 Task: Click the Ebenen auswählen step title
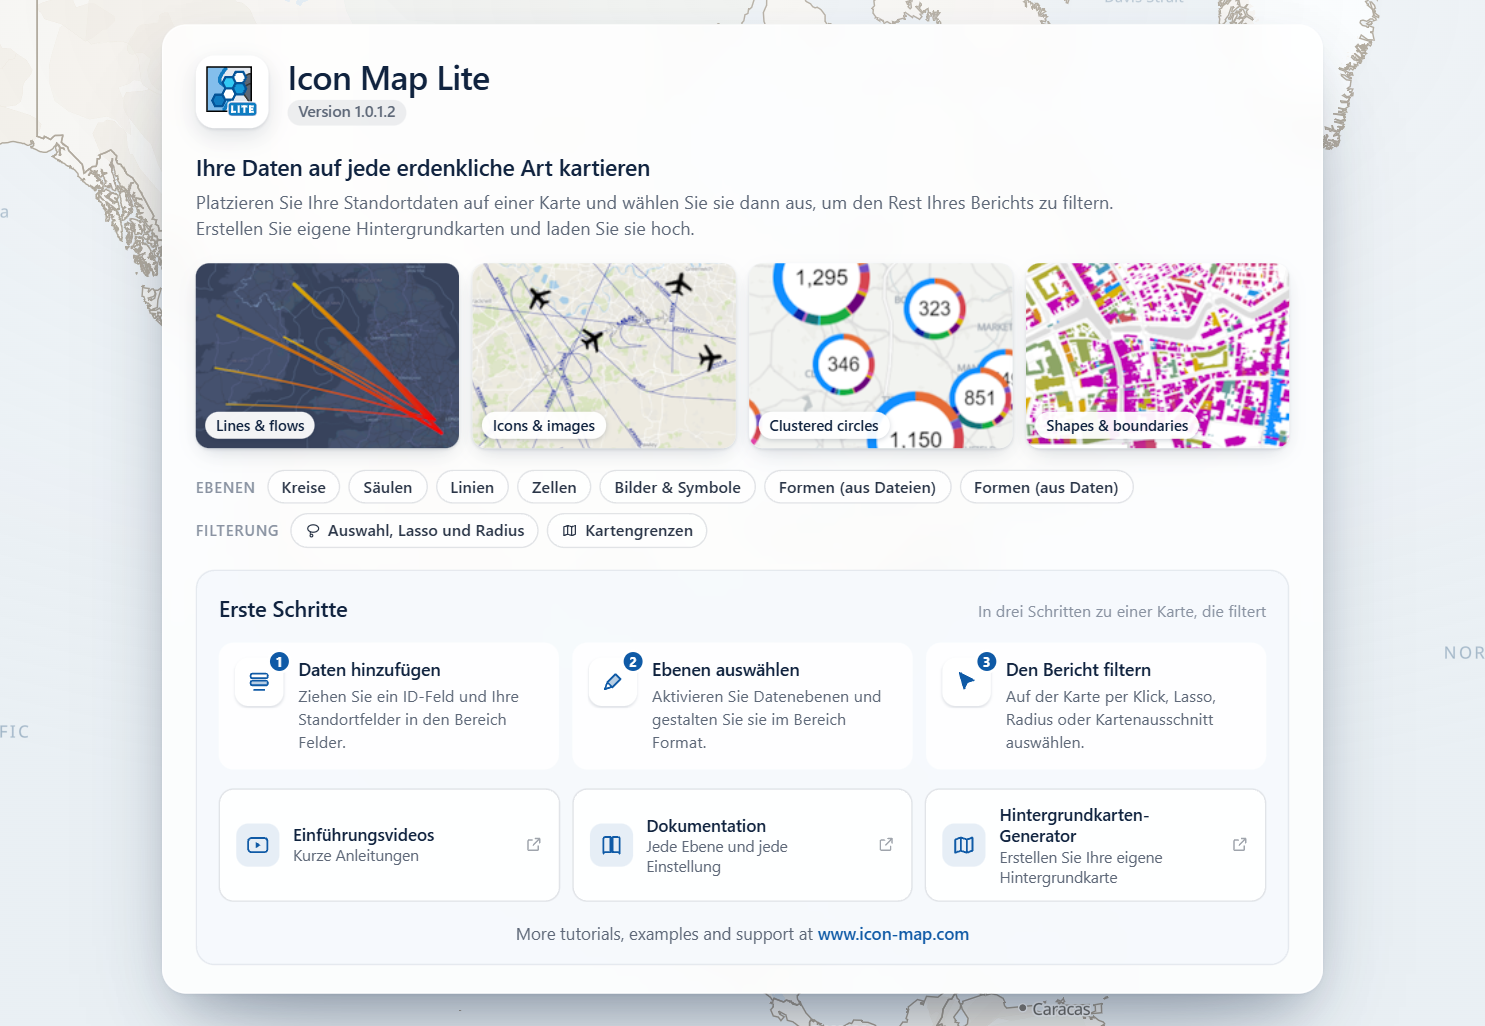click(726, 670)
